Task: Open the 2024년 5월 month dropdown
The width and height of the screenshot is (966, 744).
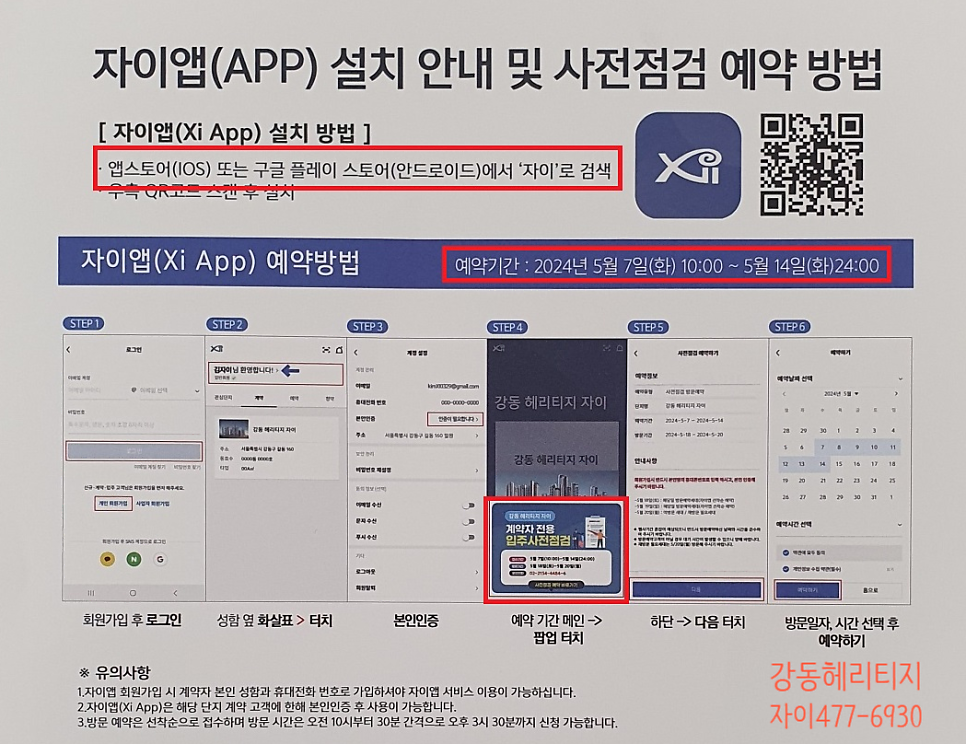Action: coord(841,394)
